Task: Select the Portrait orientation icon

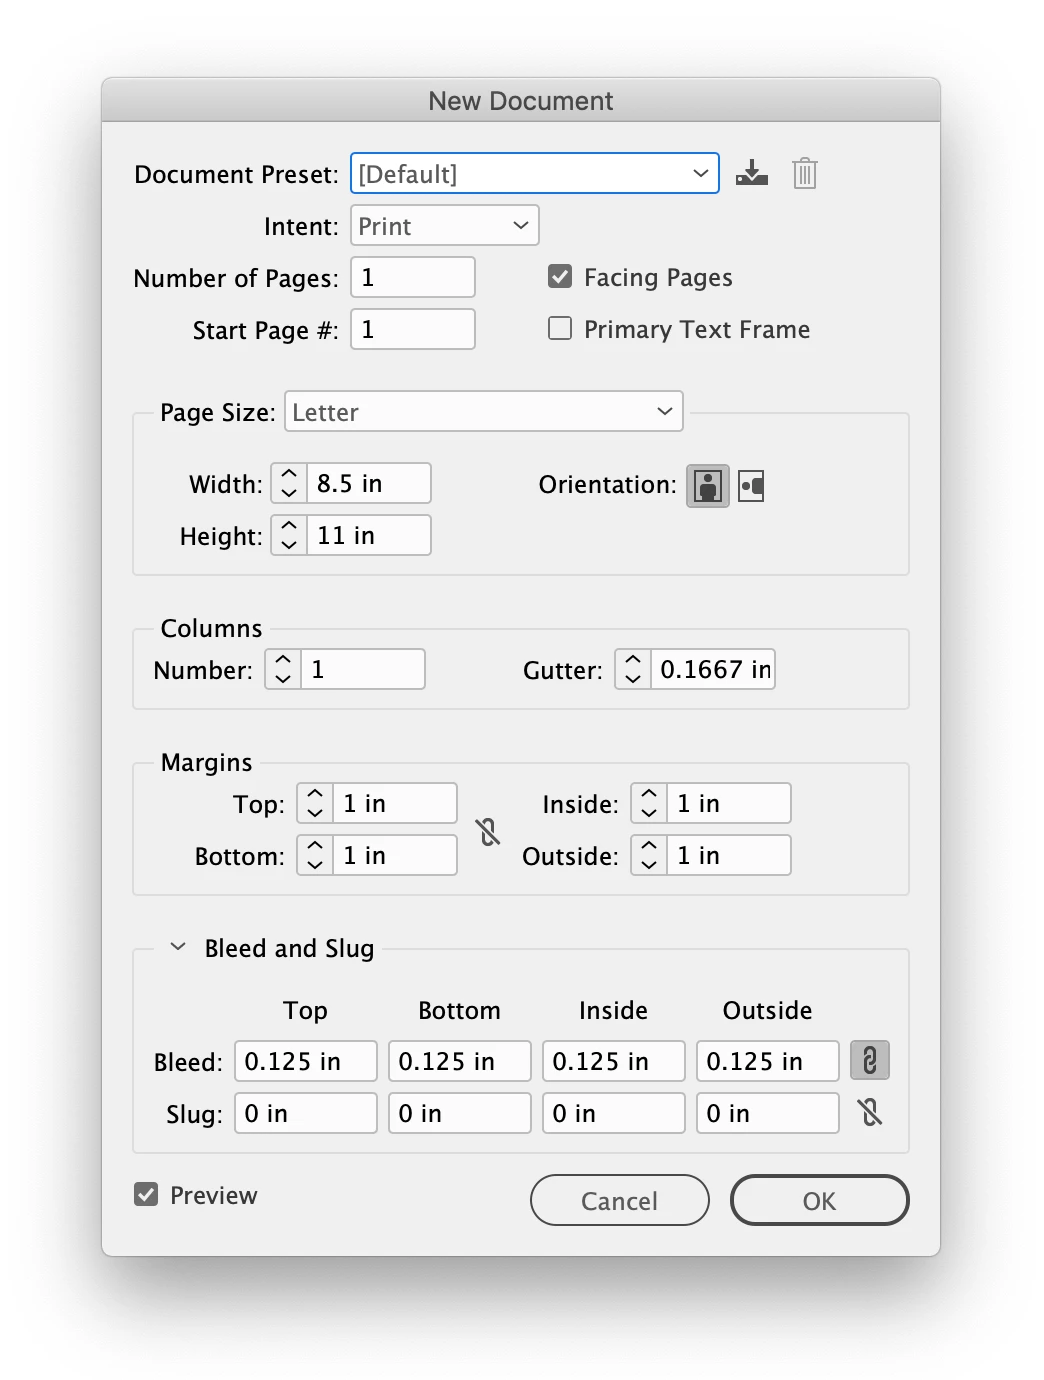Action: [708, 486]
